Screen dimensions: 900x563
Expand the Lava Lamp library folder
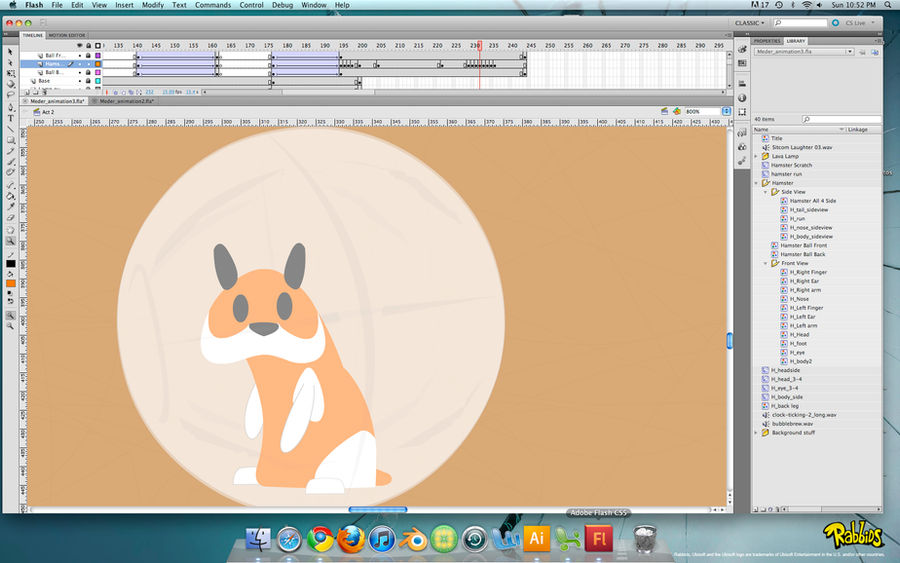click(756, 156)
